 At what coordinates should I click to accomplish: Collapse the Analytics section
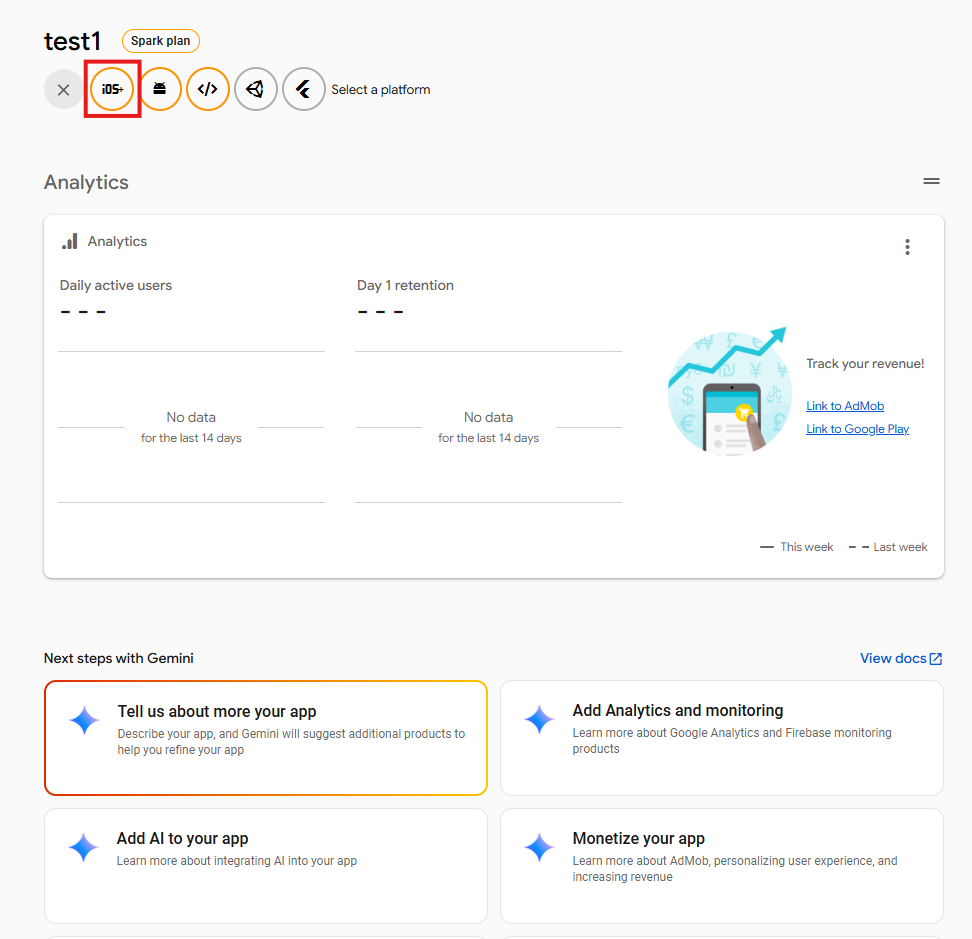point(931,182)
